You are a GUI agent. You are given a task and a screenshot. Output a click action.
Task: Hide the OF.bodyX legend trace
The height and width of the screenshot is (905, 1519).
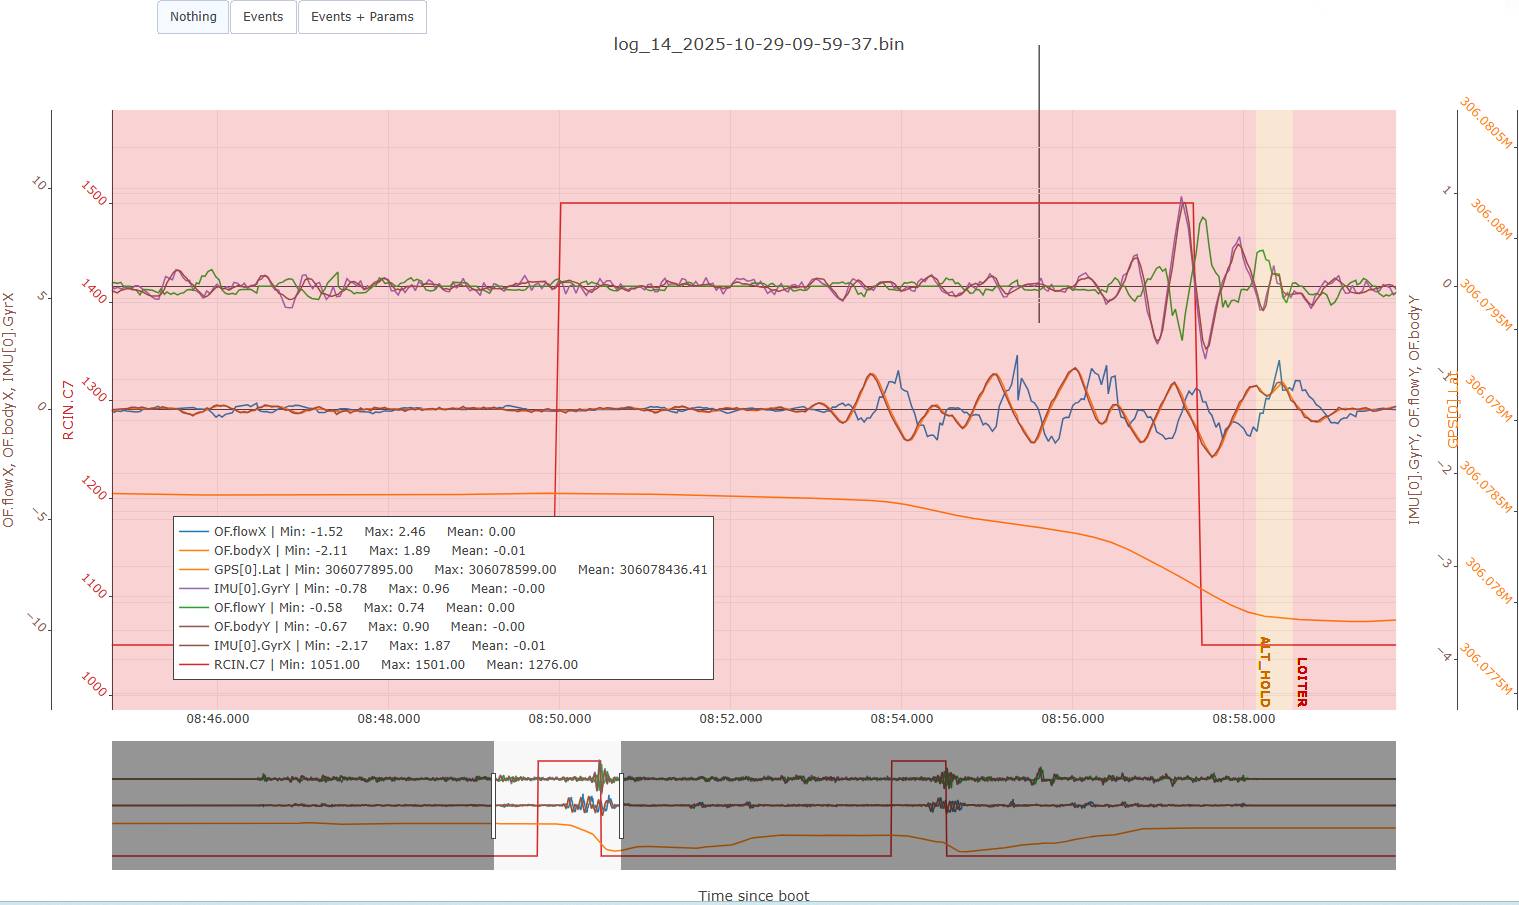pos(242,551)
